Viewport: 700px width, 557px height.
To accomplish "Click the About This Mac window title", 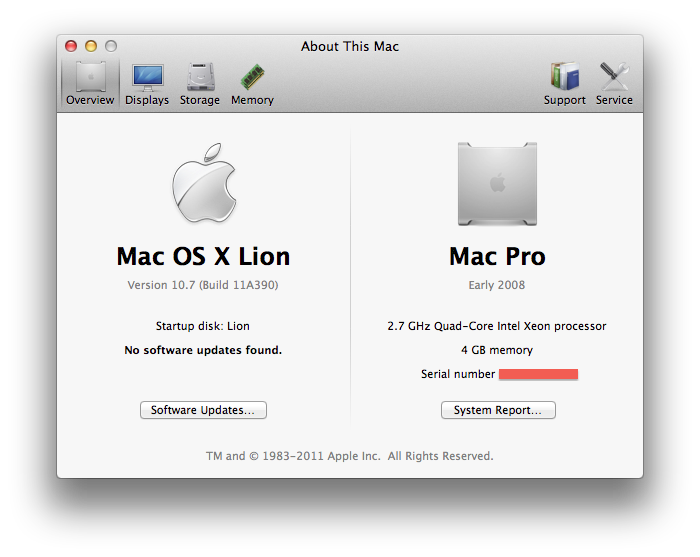I will [350, 46].
